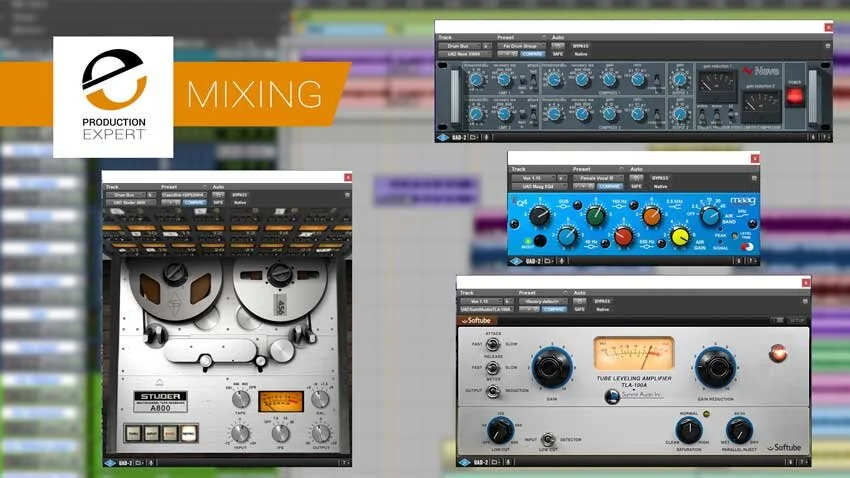Click the orange VU meter on Studer A800
This screenshot has width=850, height=478.
click(x=281, y=402)
